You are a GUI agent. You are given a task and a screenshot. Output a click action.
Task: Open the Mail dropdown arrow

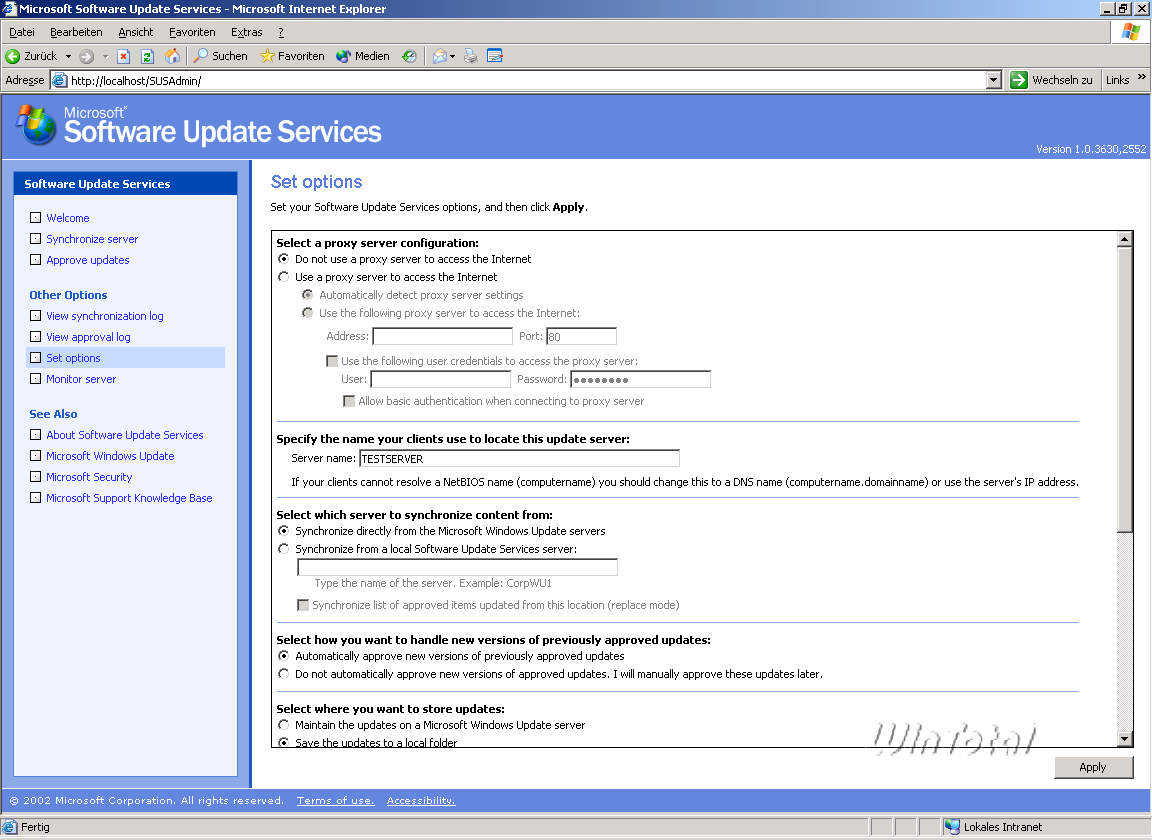(x=453, y=56)
